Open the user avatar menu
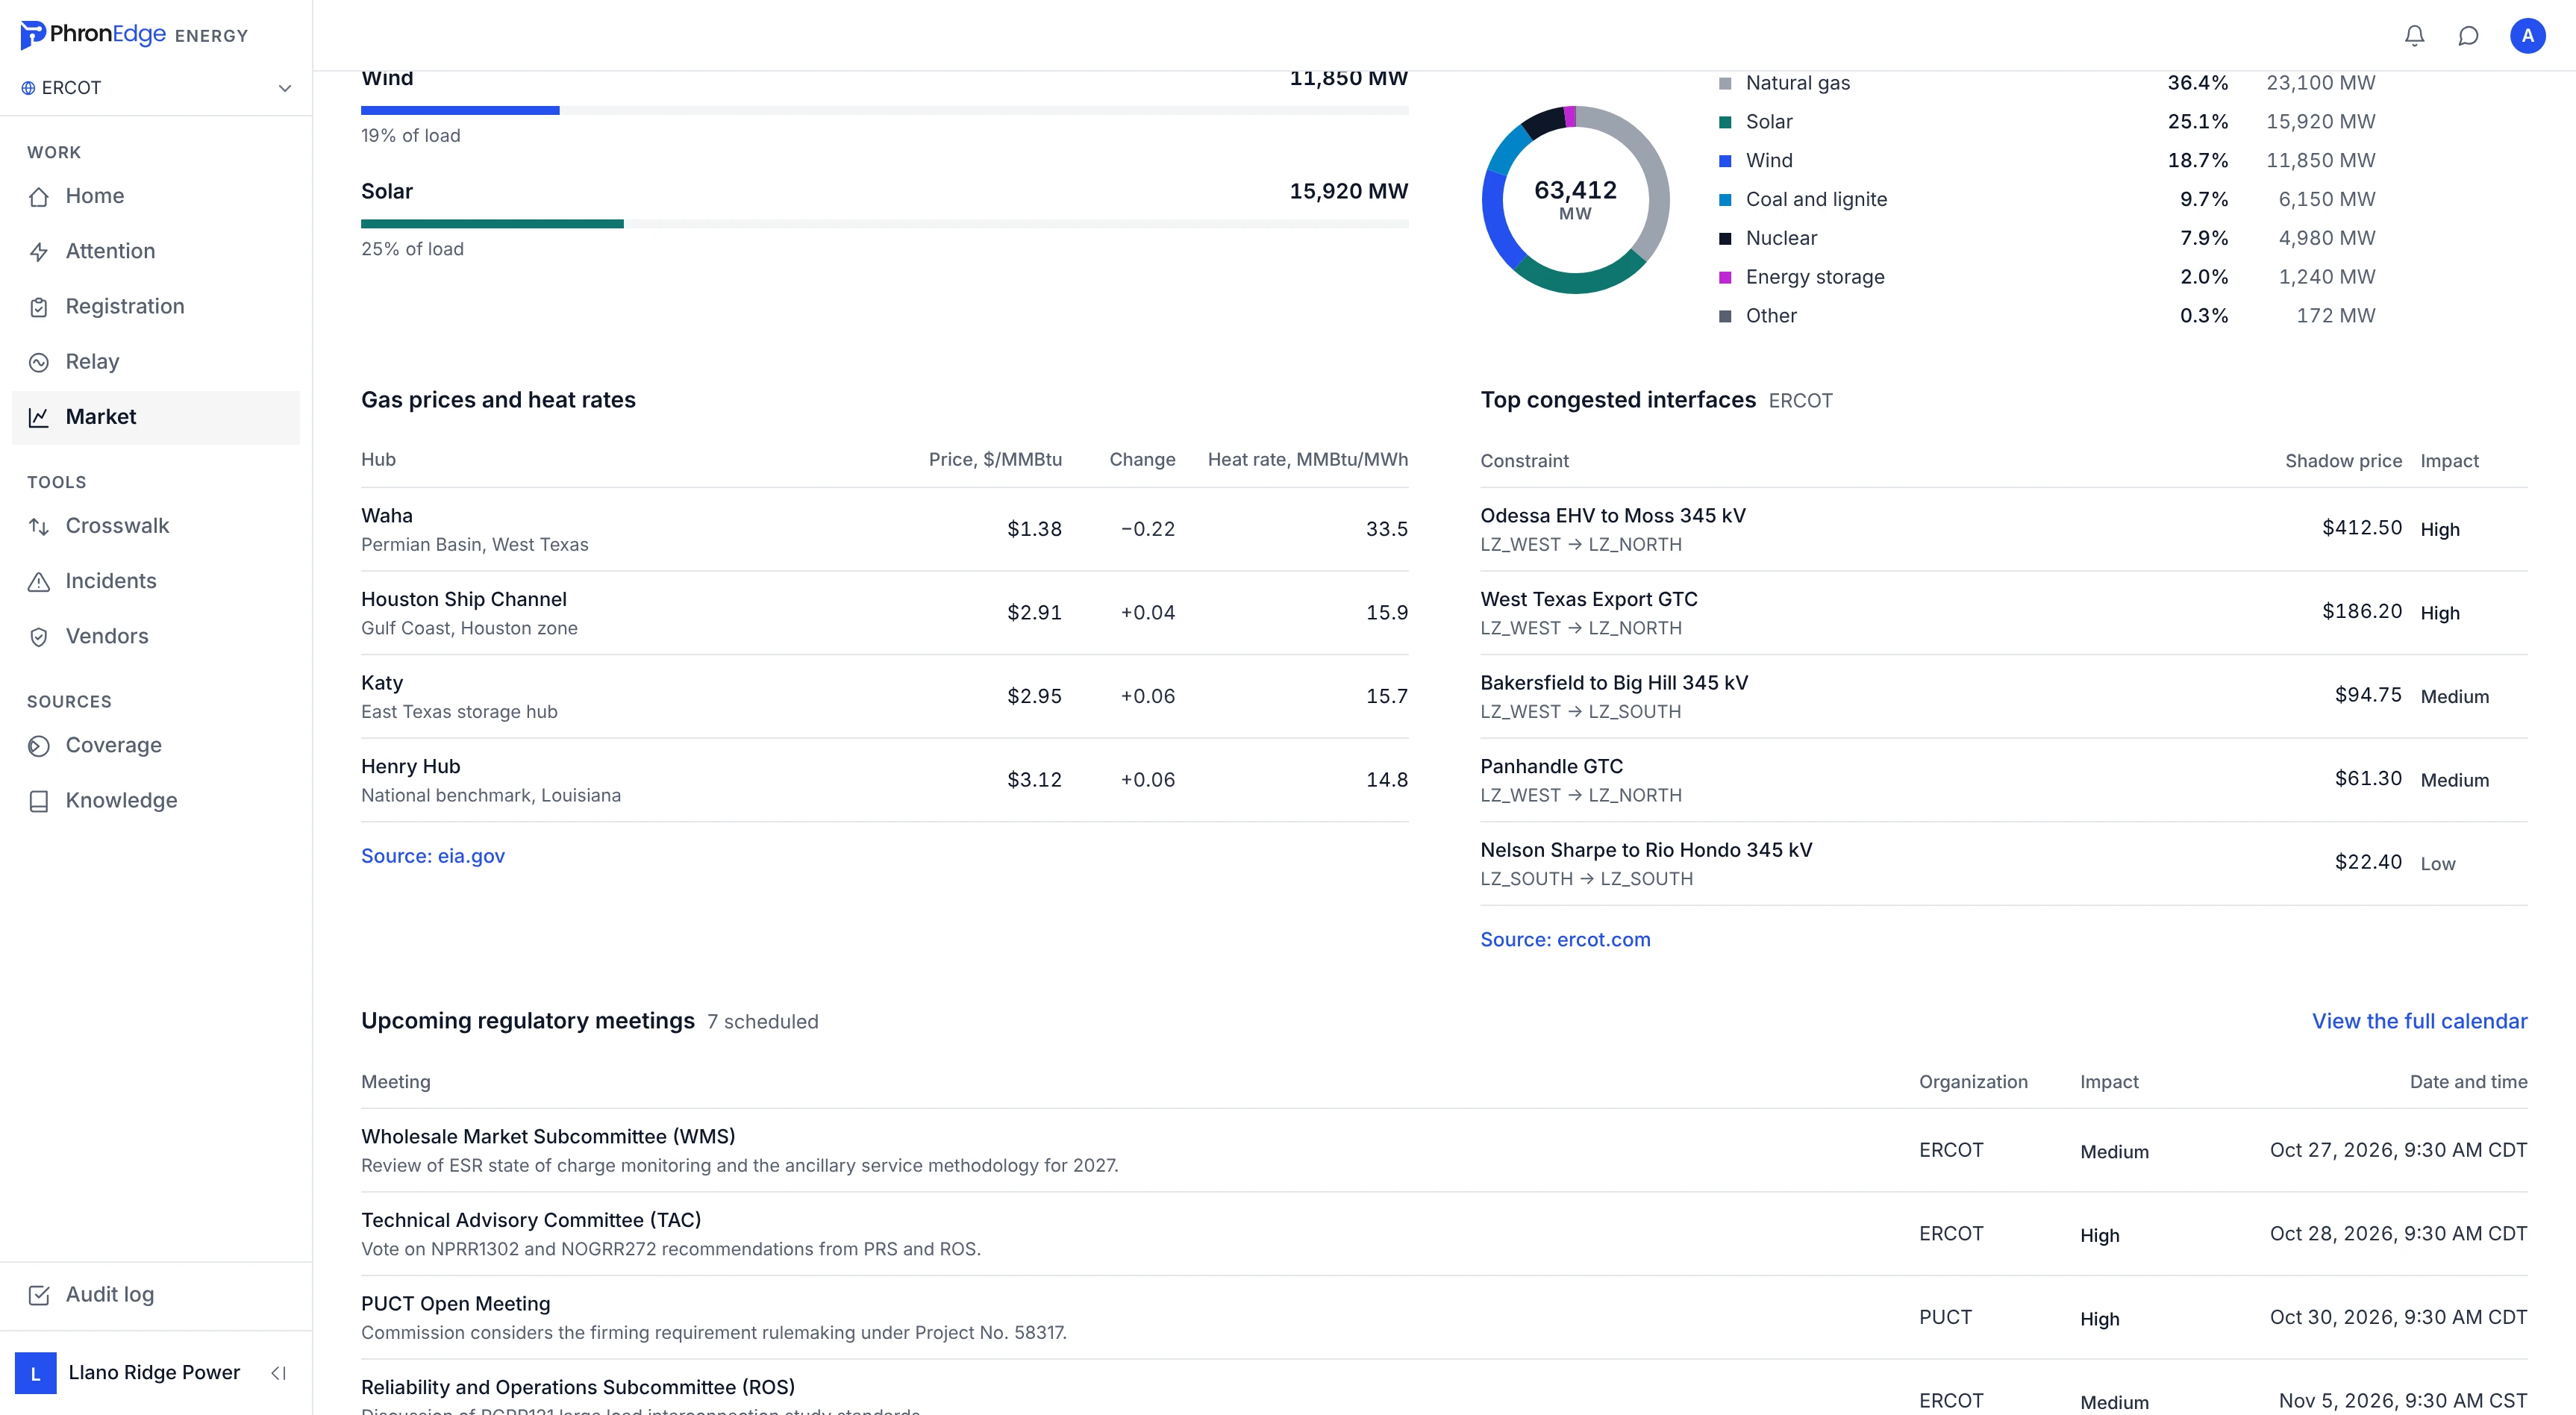 tap(2527, 36)
